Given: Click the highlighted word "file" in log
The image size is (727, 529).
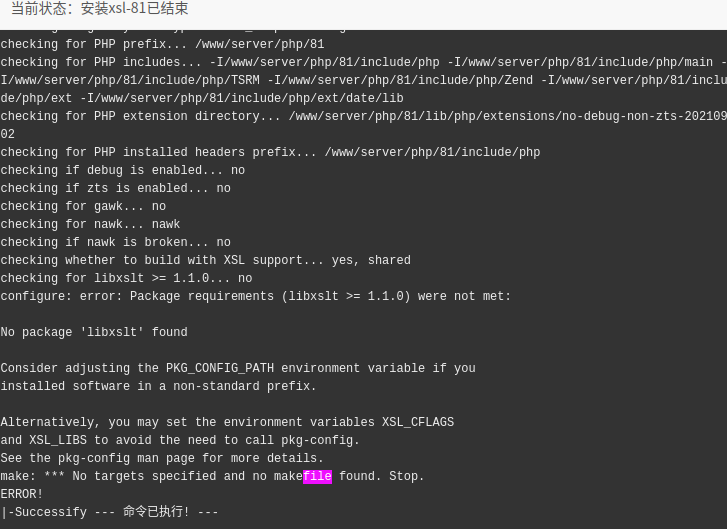Looking at the screenshot, I should [318, 476].
